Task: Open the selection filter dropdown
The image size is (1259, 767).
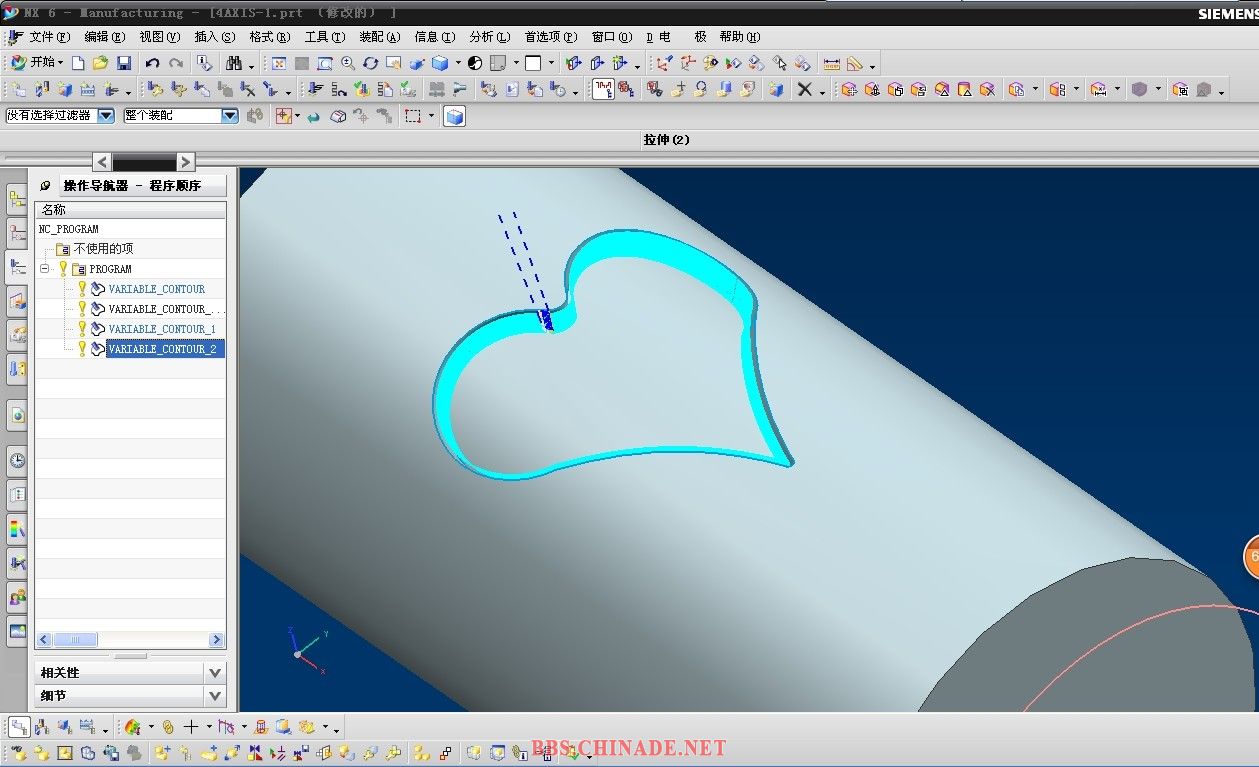Action: (x=105, y=116)
